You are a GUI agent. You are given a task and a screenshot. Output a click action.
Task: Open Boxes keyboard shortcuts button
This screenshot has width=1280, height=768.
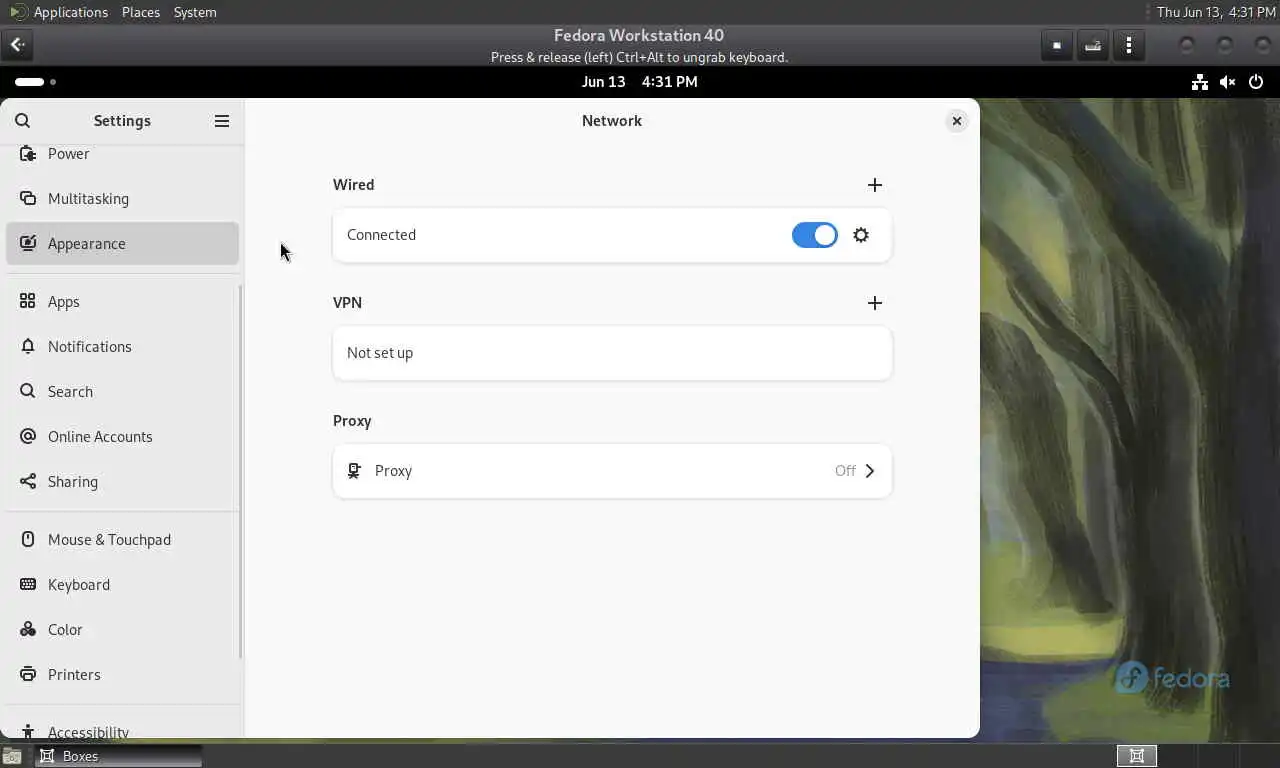(x=1093, y=45)
